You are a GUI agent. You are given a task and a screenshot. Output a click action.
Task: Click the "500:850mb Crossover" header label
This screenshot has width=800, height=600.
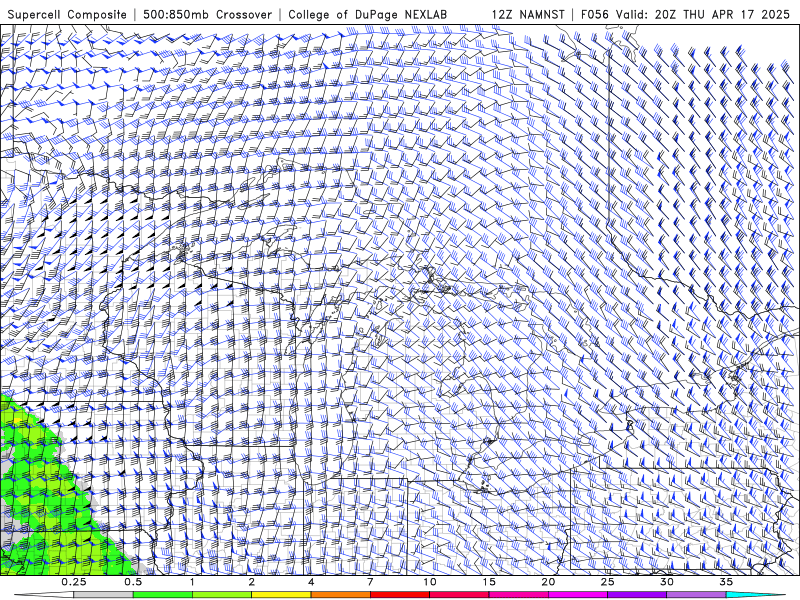(x=207, y=15)
